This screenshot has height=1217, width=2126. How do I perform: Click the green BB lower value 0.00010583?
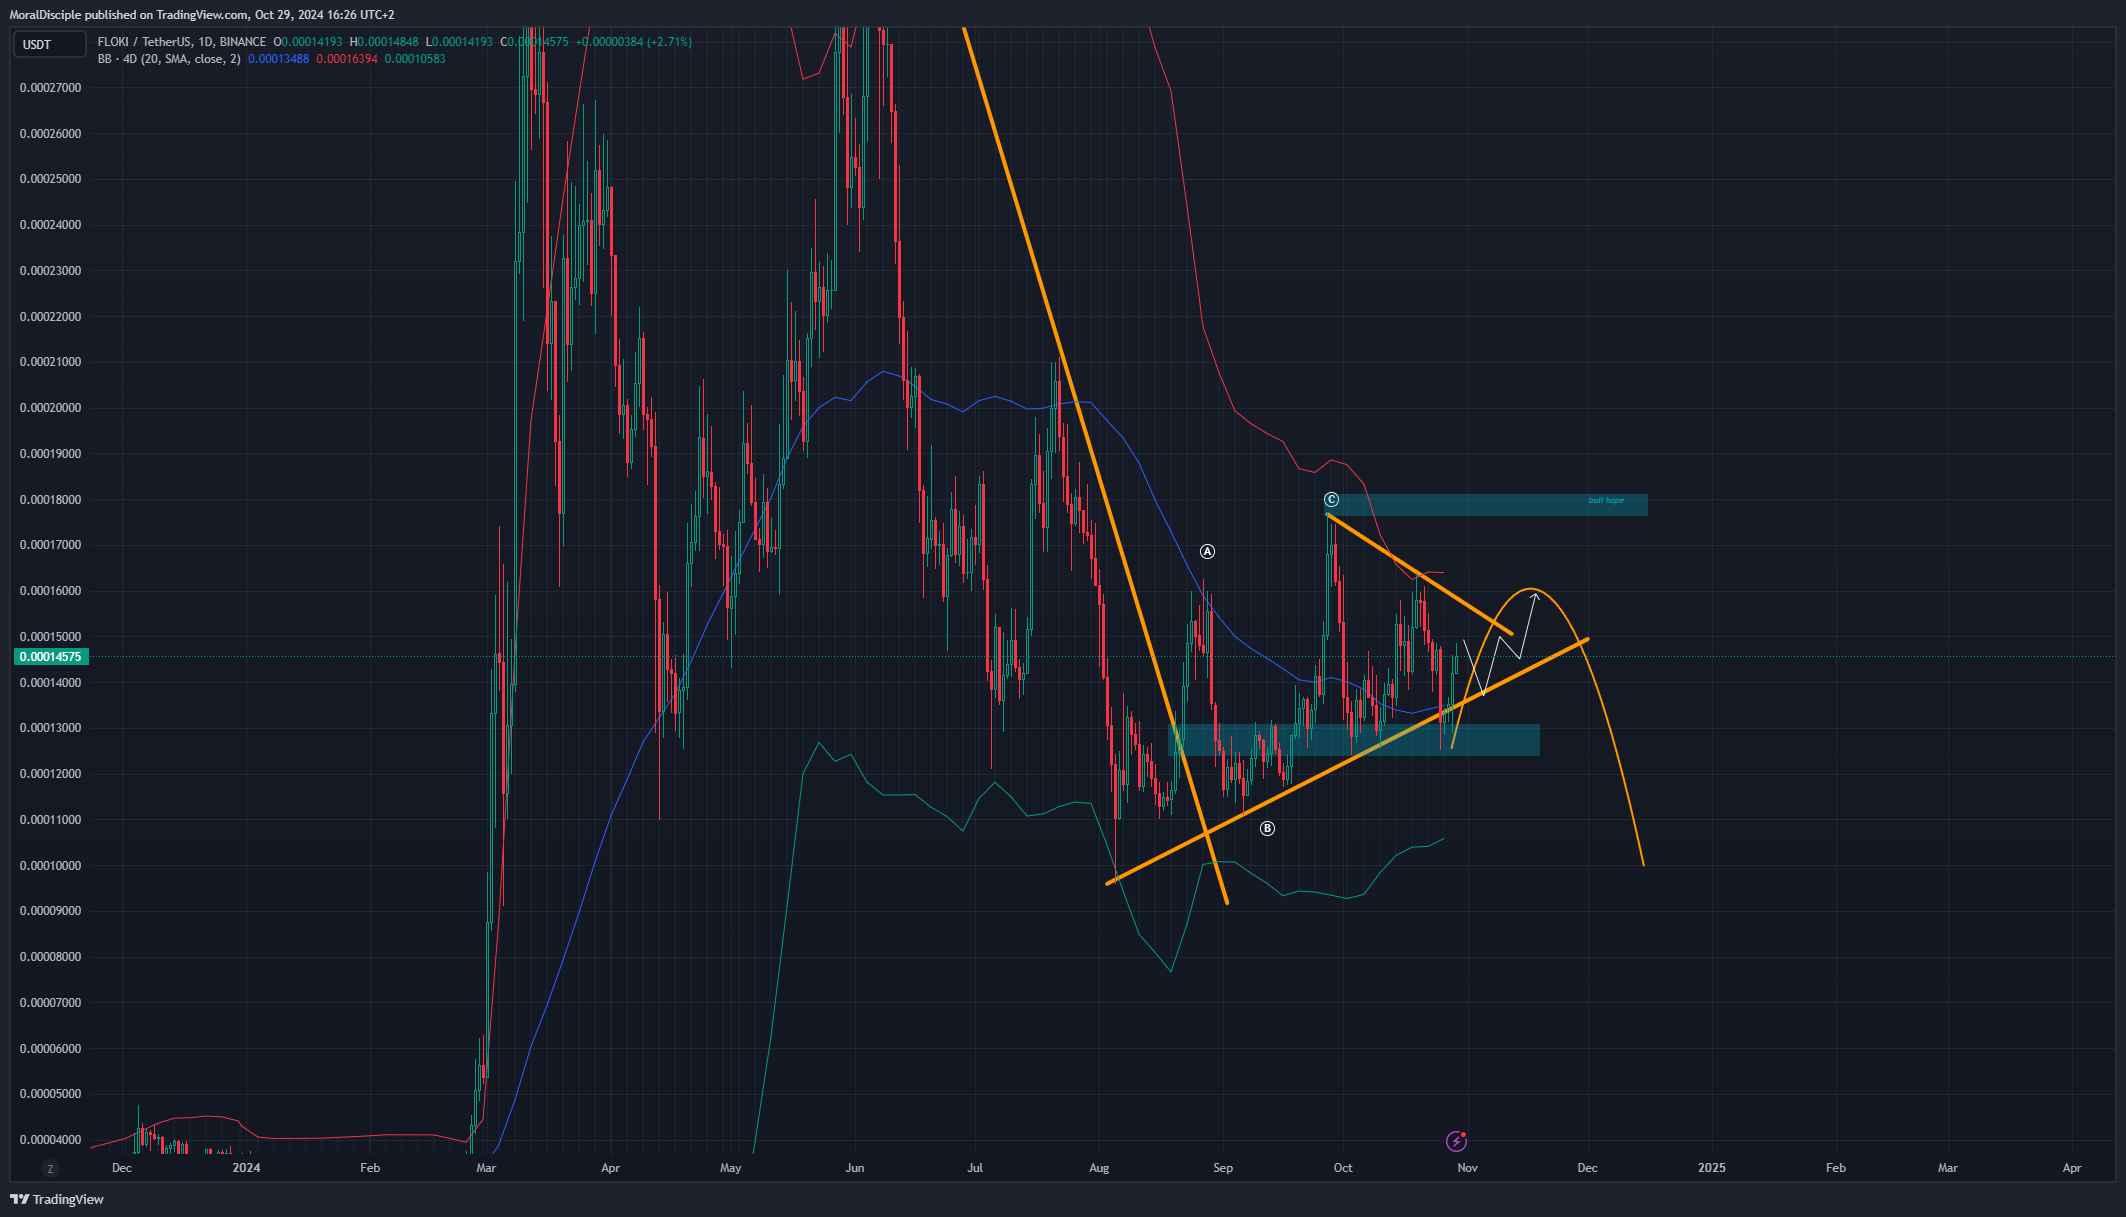tap(415, 59)
